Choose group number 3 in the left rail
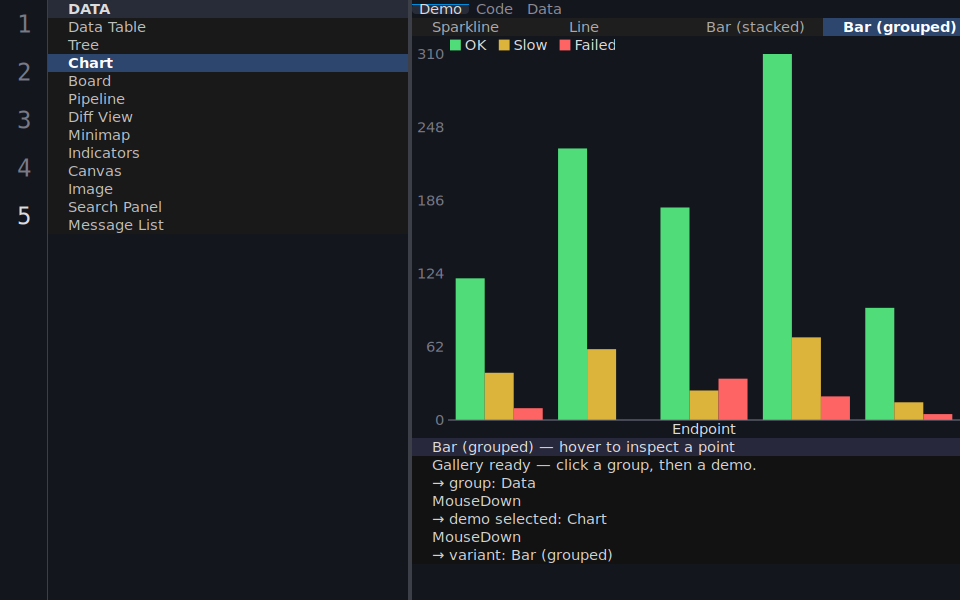960x600 pixels. [x=24, y=120]
